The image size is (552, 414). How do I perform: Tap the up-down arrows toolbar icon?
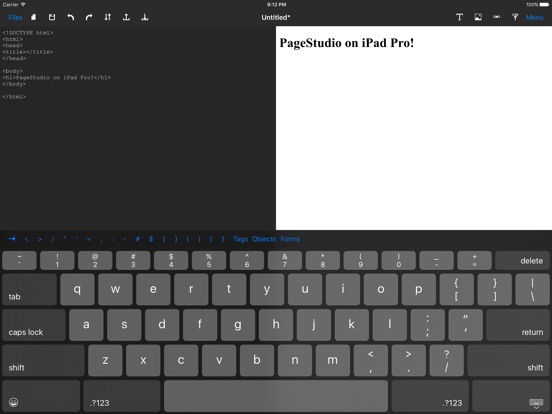[x=108, y=17]
